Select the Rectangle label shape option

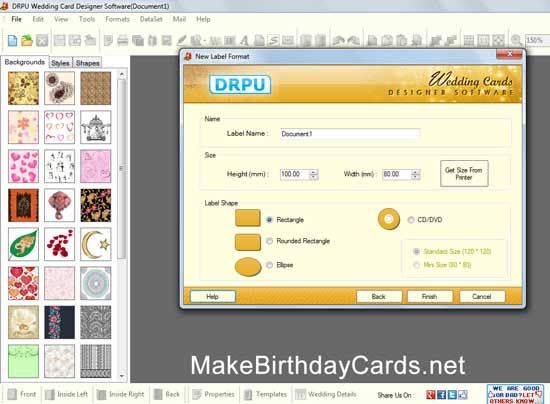(269, 220)
